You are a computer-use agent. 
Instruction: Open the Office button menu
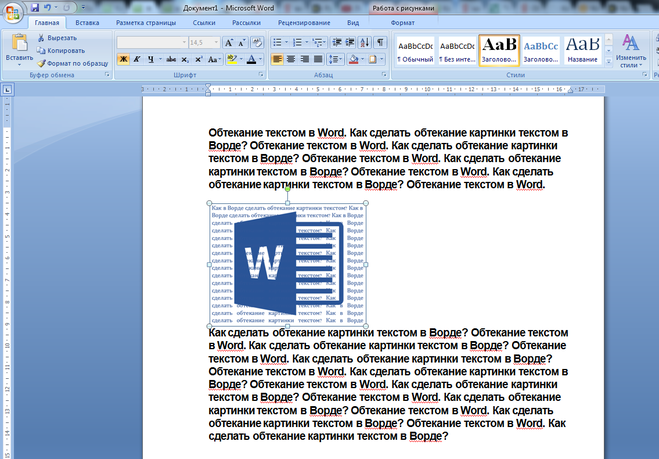point(13,13)
